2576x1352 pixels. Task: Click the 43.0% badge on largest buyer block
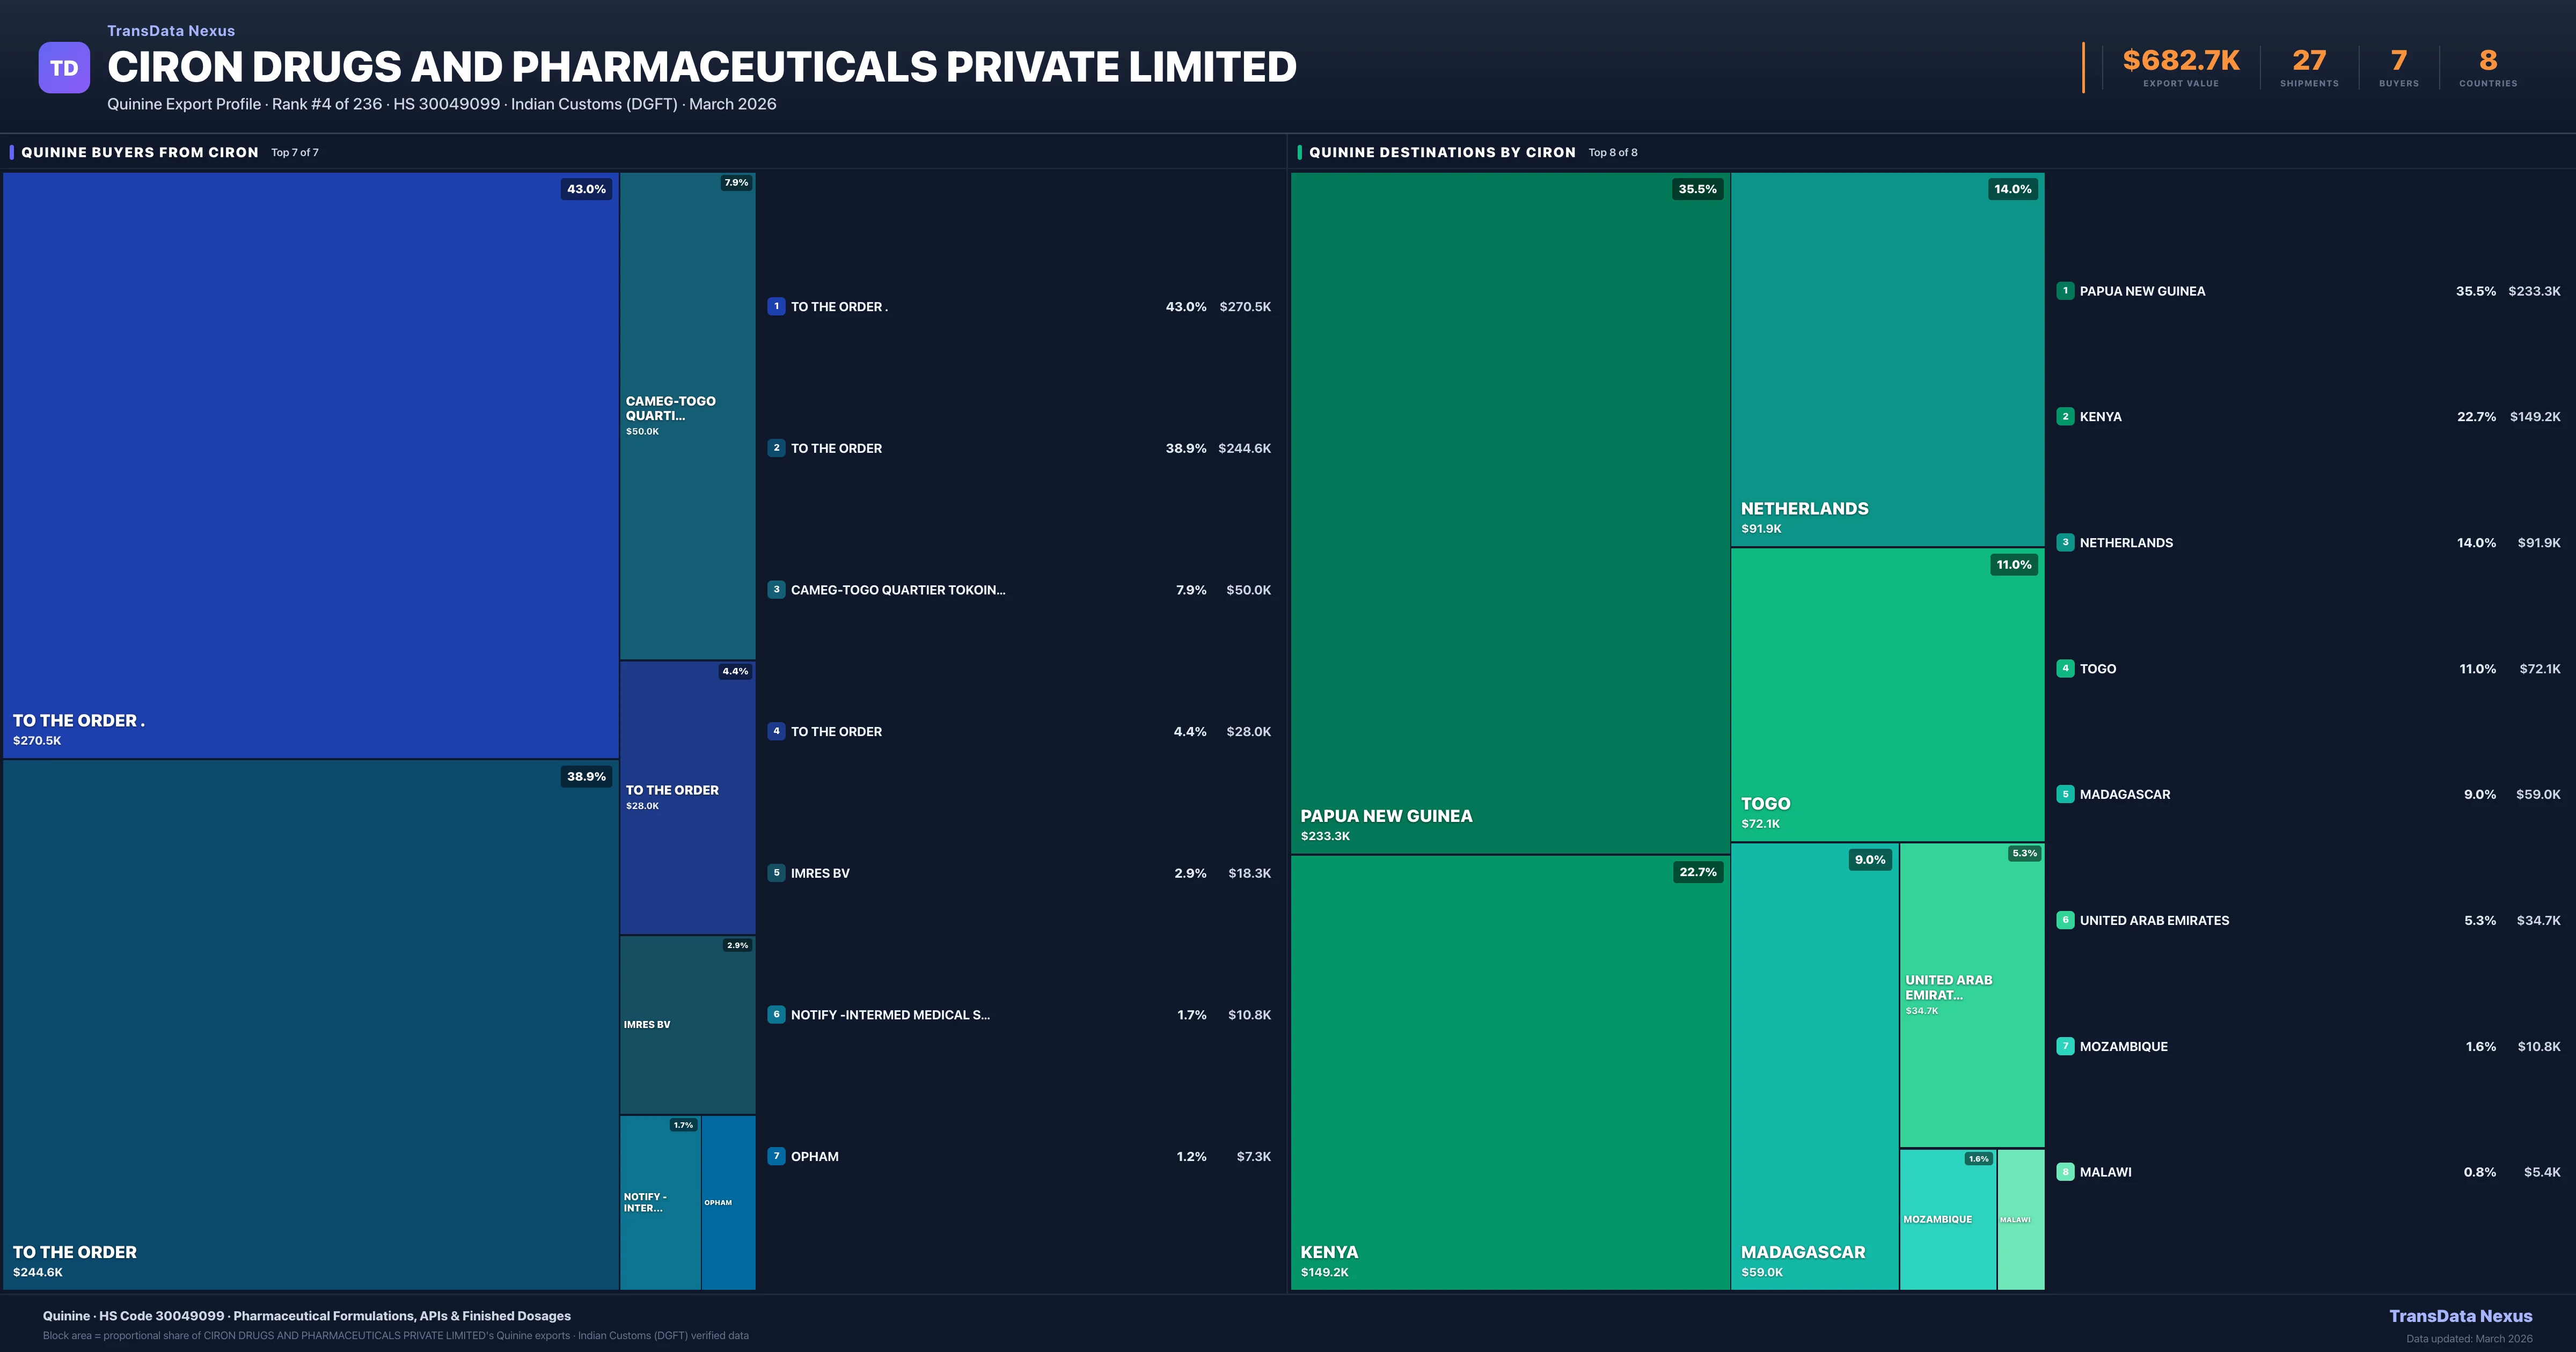pos(586,189)
